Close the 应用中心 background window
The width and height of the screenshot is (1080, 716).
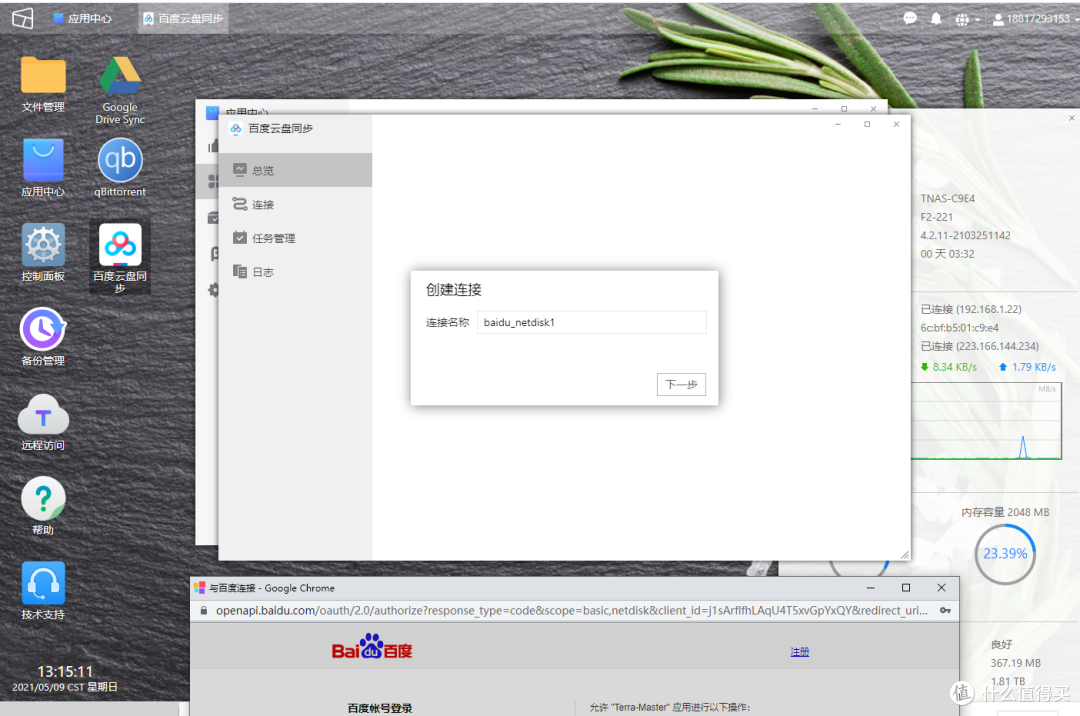[873, 109]
